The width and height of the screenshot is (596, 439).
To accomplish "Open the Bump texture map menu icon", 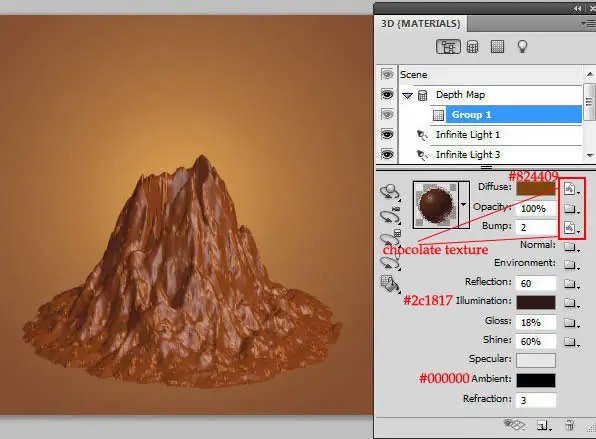I will (571, 228).
